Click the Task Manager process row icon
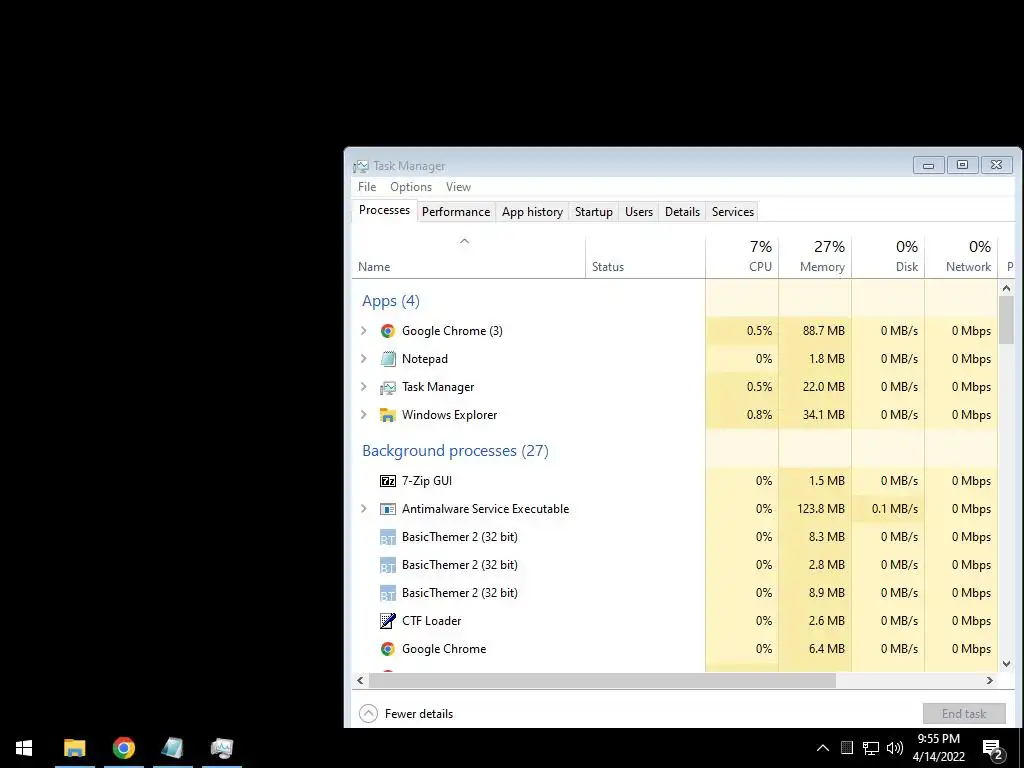The image size is (1024, 768). point(388,387)
